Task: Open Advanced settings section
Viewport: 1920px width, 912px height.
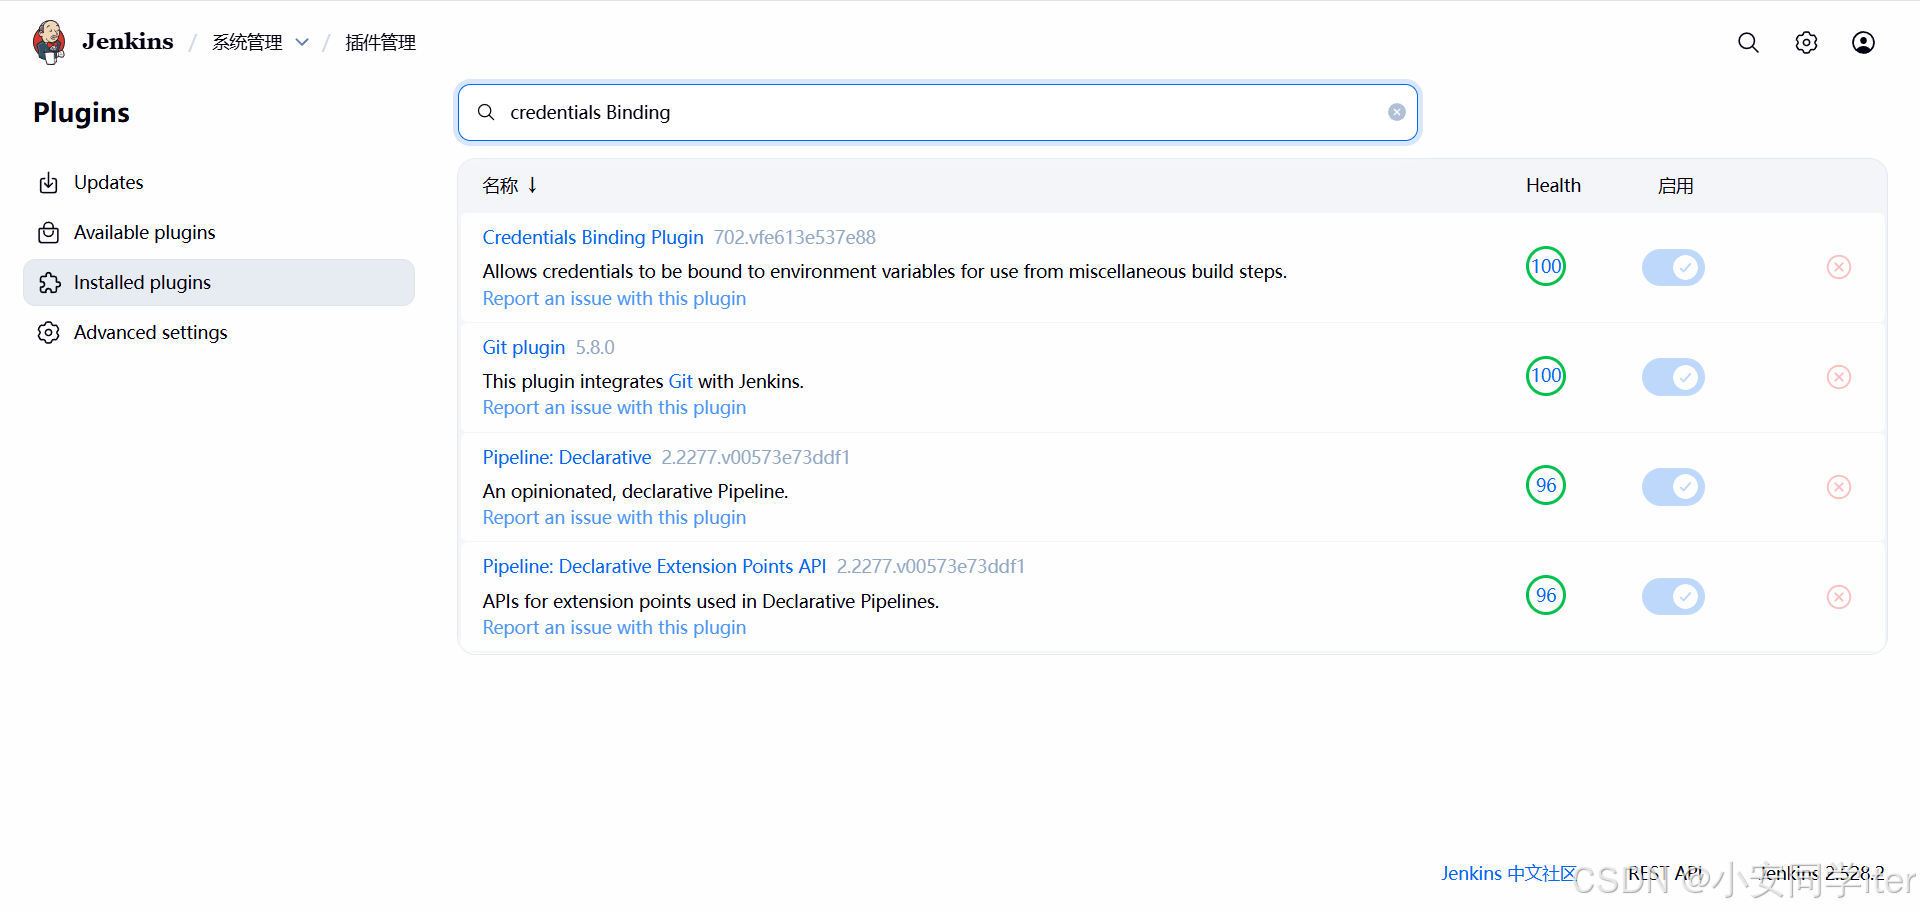Action: pyautogui.click(x=219, y=333)
